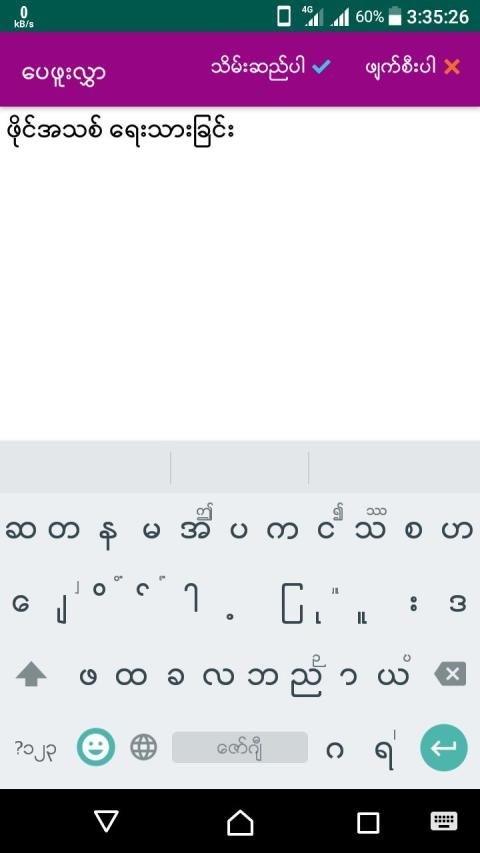Tap inside the text editing area
480x853 pixels.
pyautogui.click(x=240, y=274)
